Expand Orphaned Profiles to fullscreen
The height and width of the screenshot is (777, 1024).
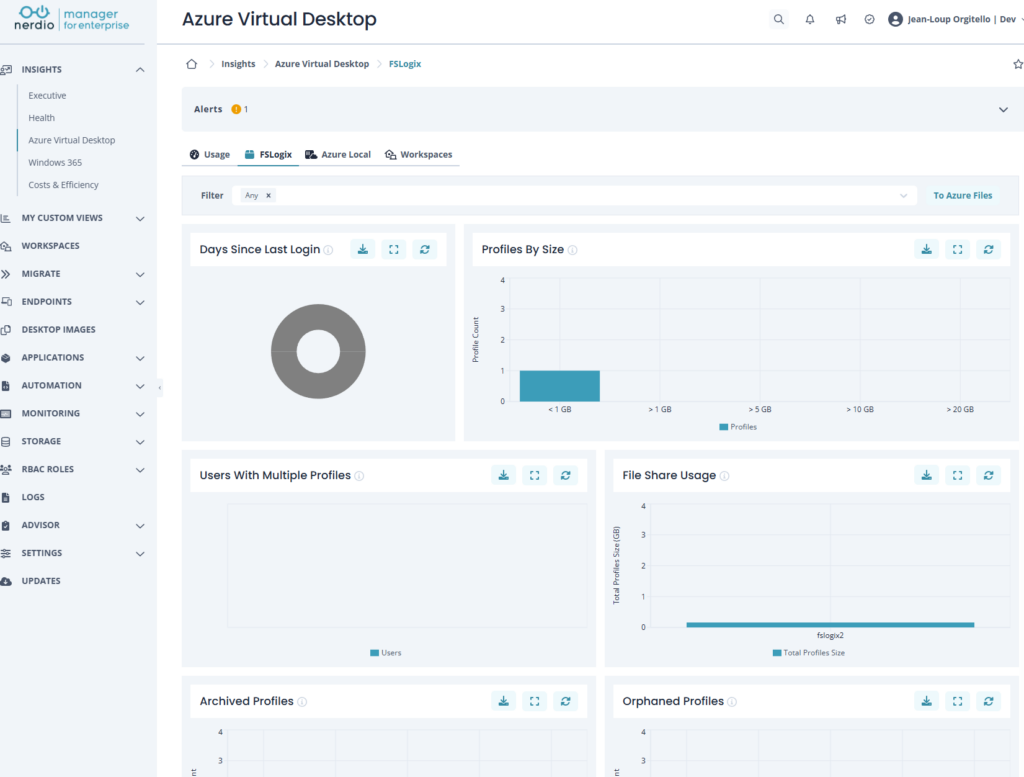coord(957,701)
